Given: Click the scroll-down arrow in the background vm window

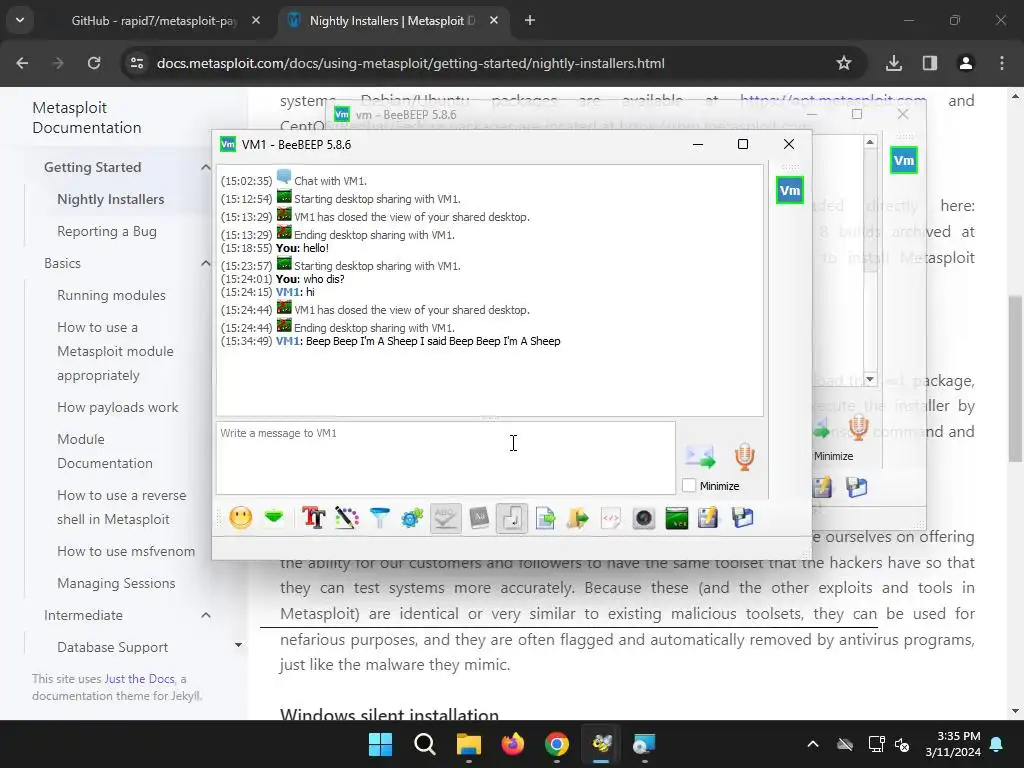Looking at the screenshot, I should click(x=870, y=379).
